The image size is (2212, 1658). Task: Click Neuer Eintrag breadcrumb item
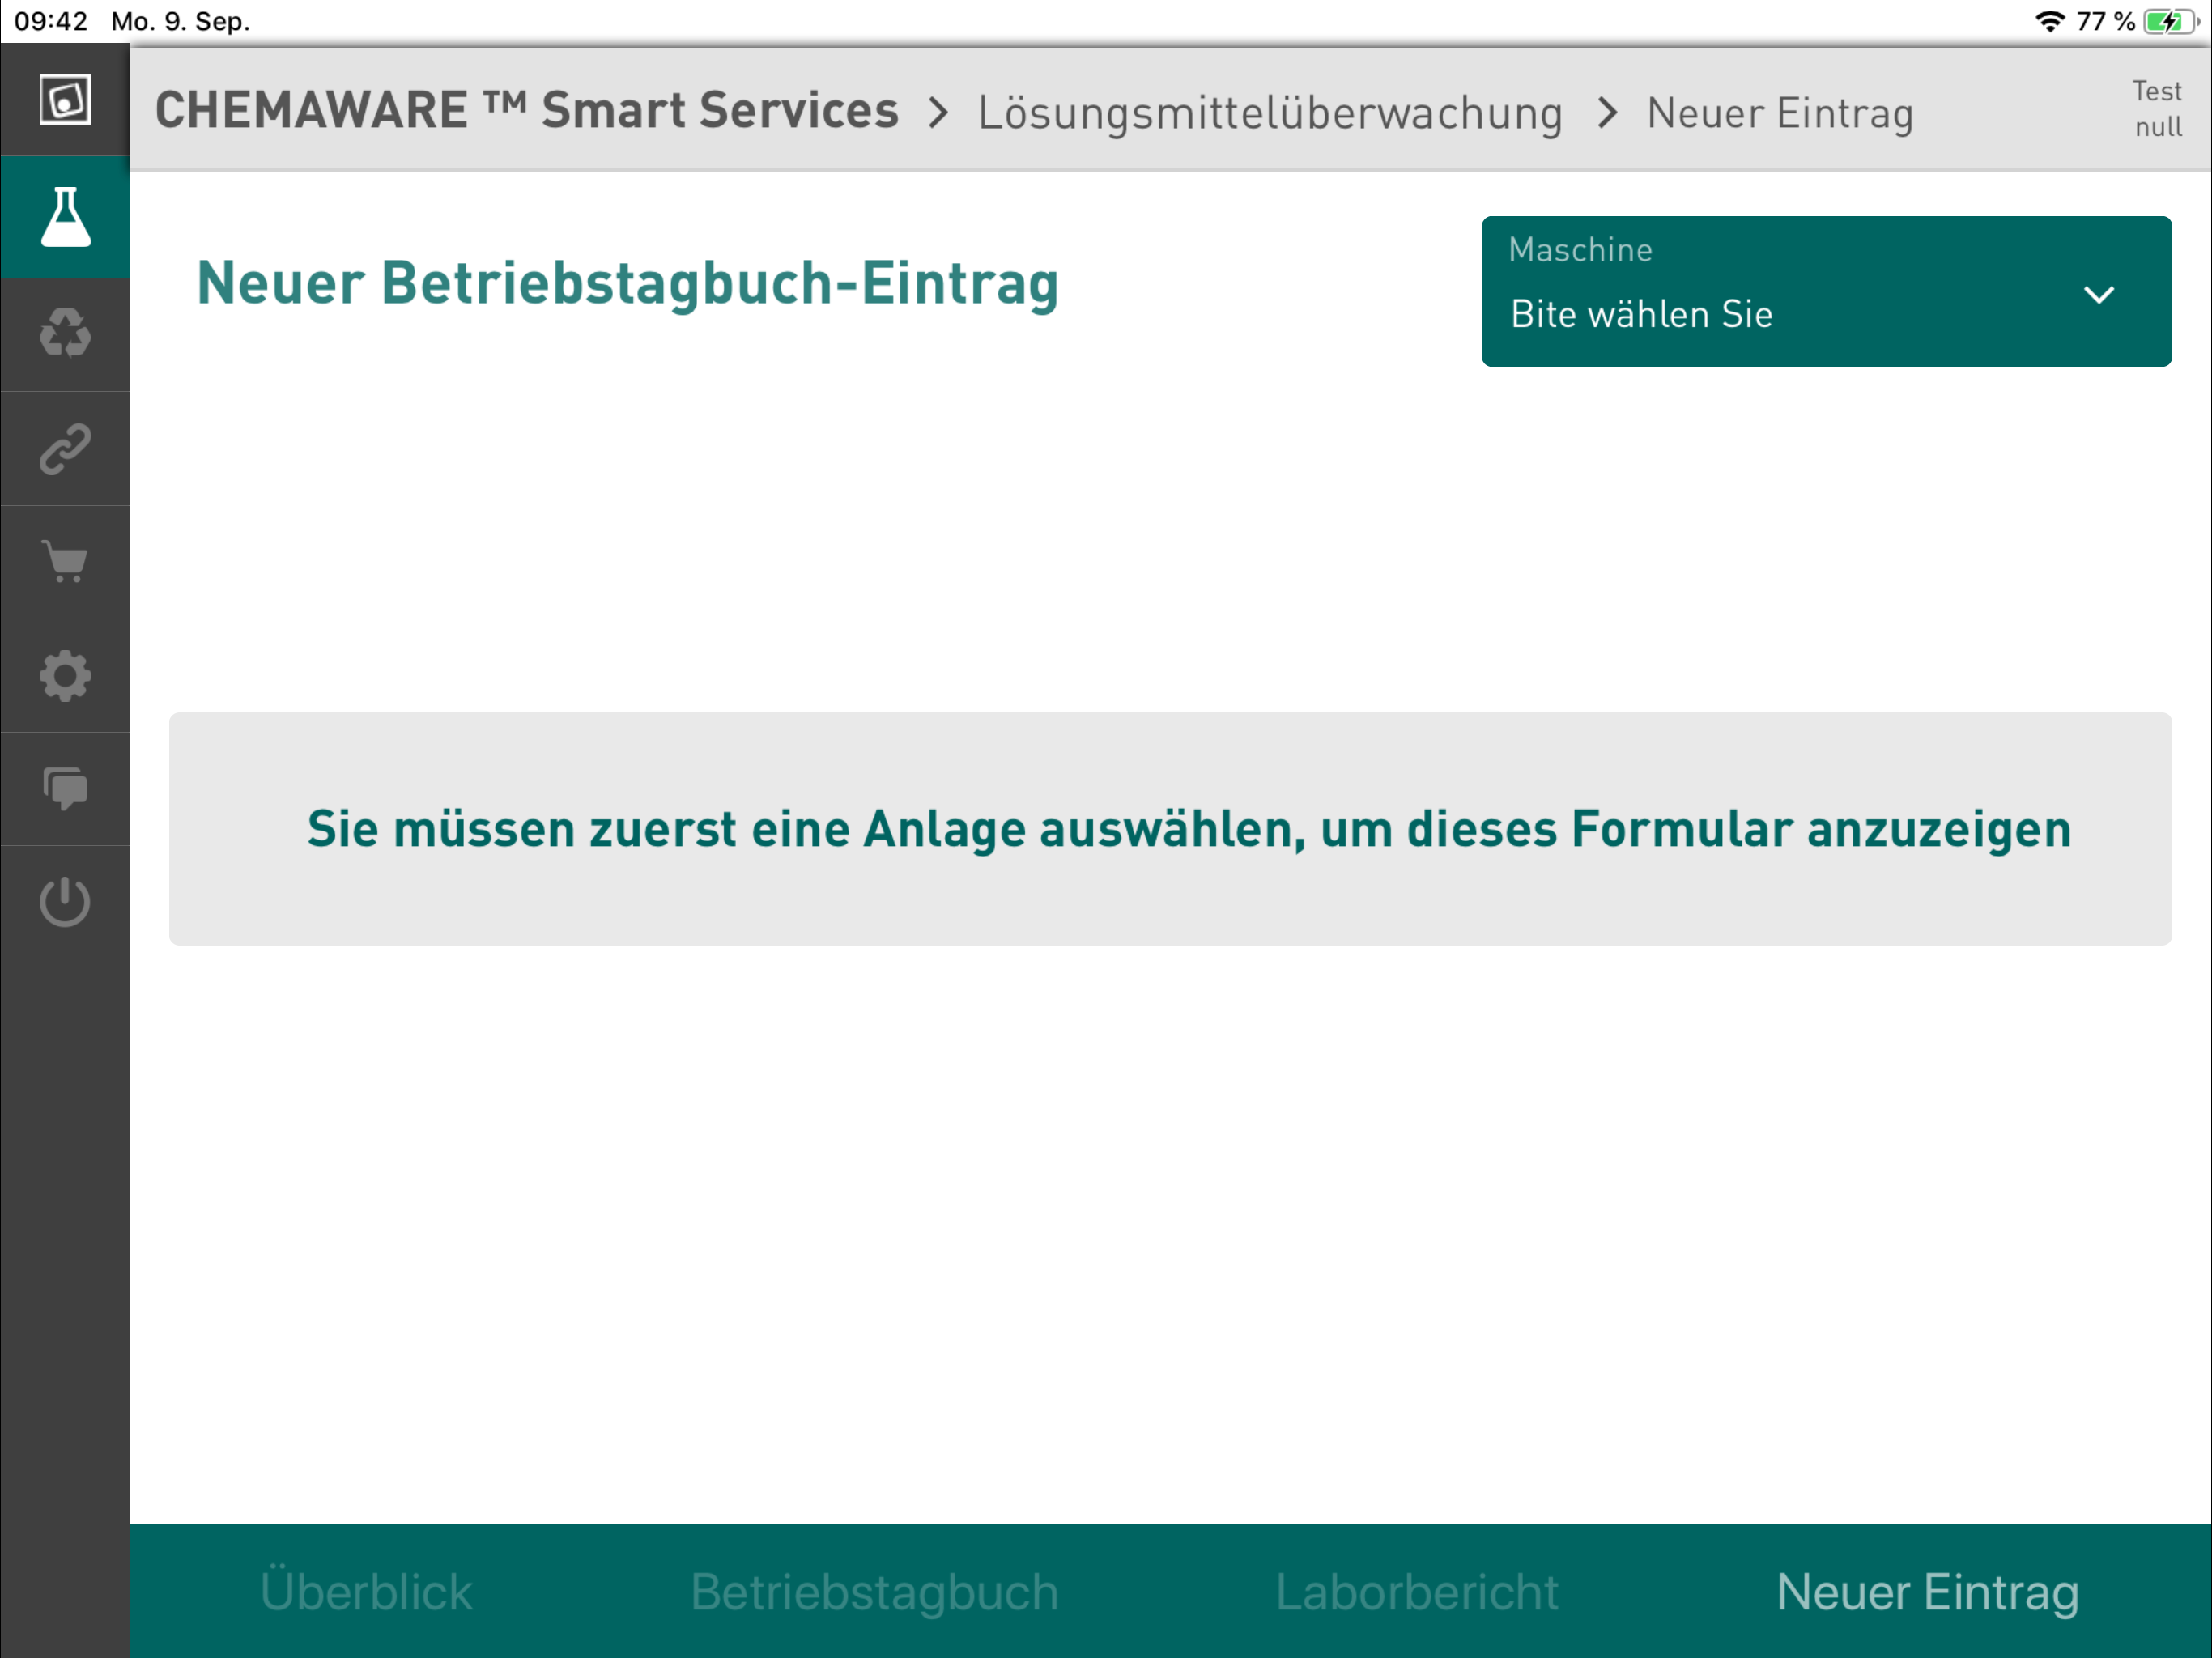1780,113
